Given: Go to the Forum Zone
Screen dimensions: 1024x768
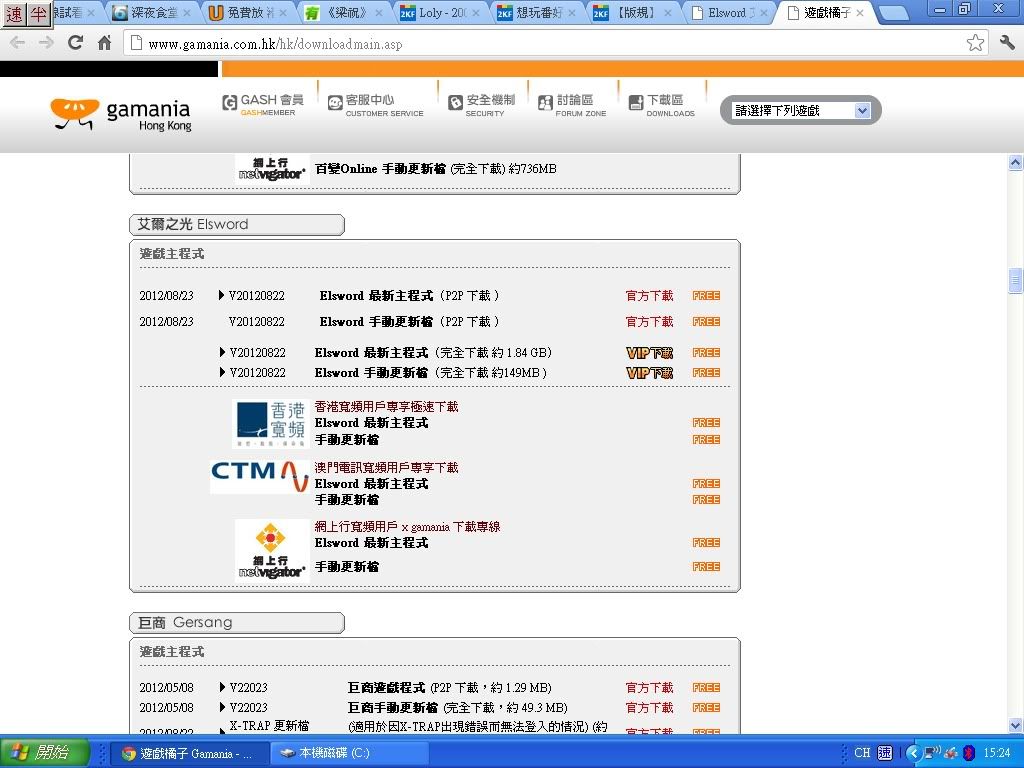Looking at the screenshot, I should 572,105.
